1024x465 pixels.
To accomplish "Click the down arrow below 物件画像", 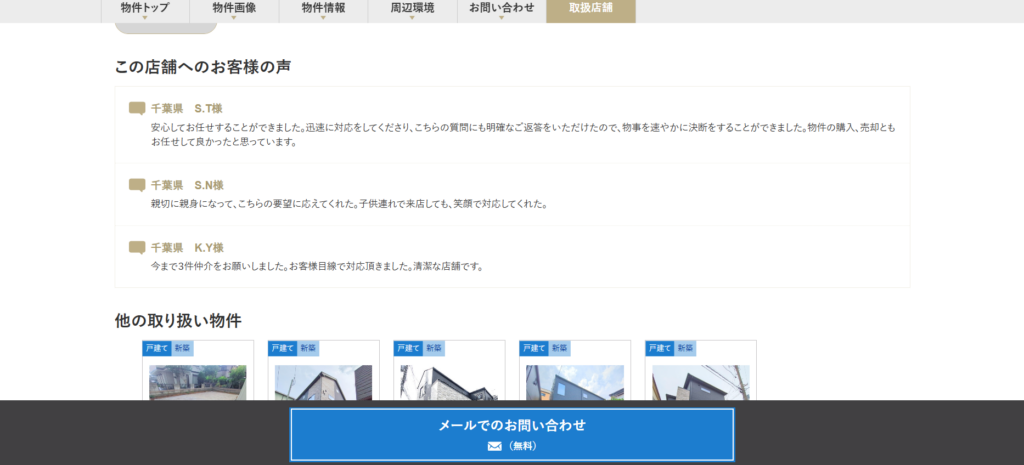I will (234, 17).
